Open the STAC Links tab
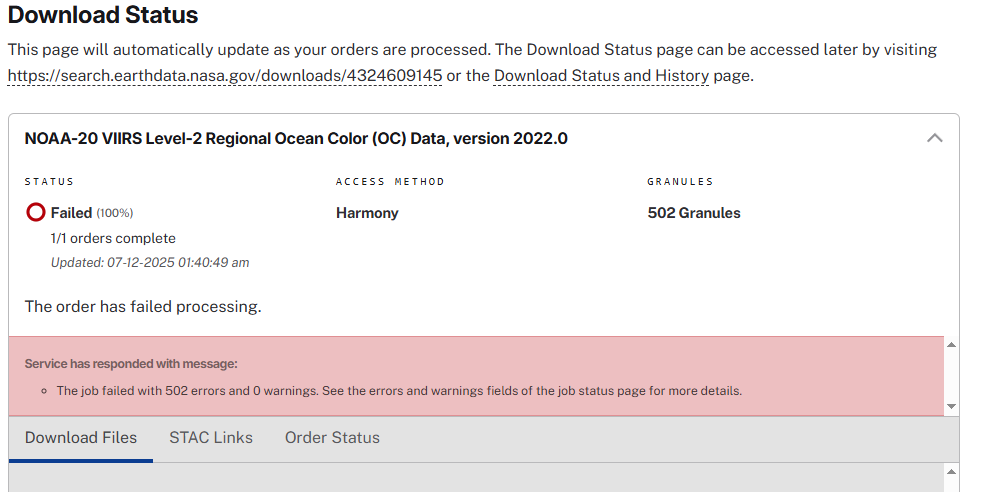This screenshot has height=492, width=989. point(211,438)
